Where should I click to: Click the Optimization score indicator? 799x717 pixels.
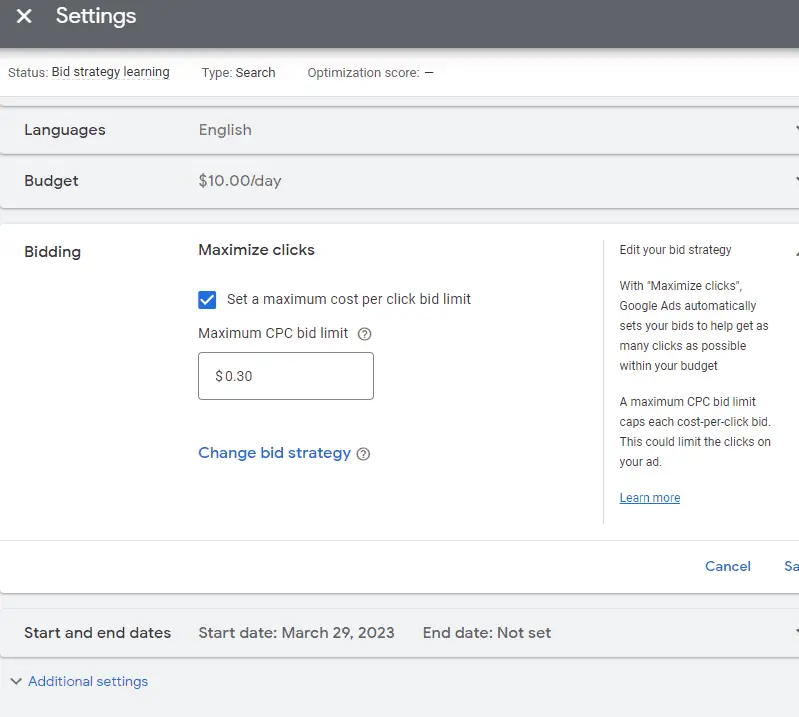[x=370, y=73]
